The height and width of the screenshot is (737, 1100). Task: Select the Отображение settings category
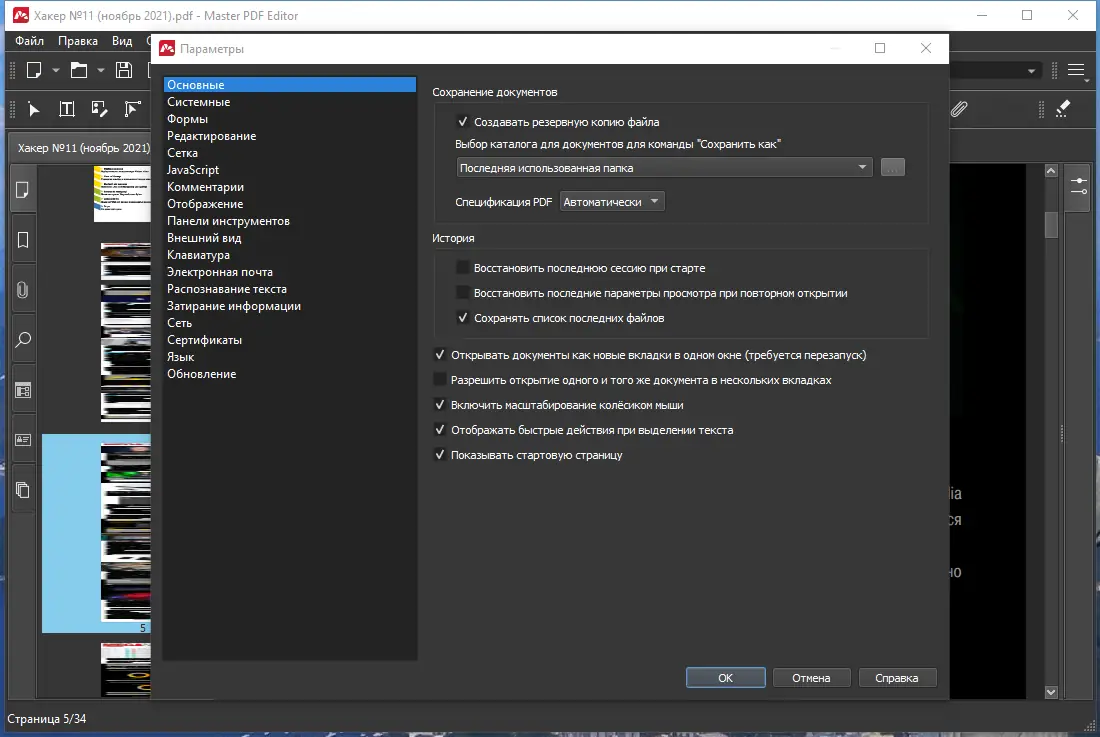[x=290, y=204]
